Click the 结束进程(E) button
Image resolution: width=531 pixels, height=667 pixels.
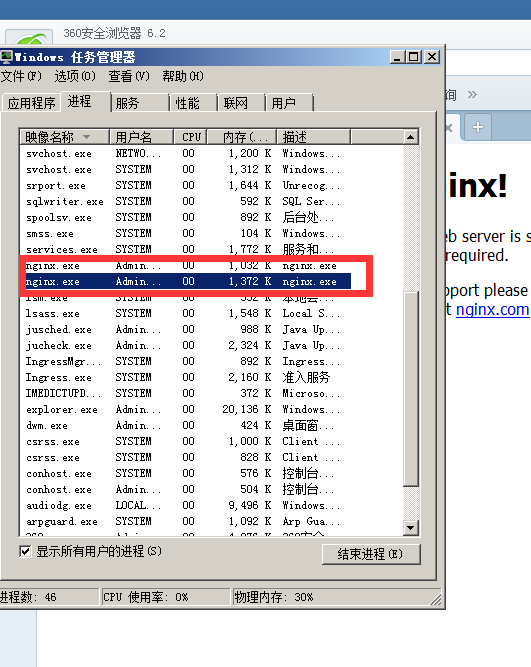point(371,554)
